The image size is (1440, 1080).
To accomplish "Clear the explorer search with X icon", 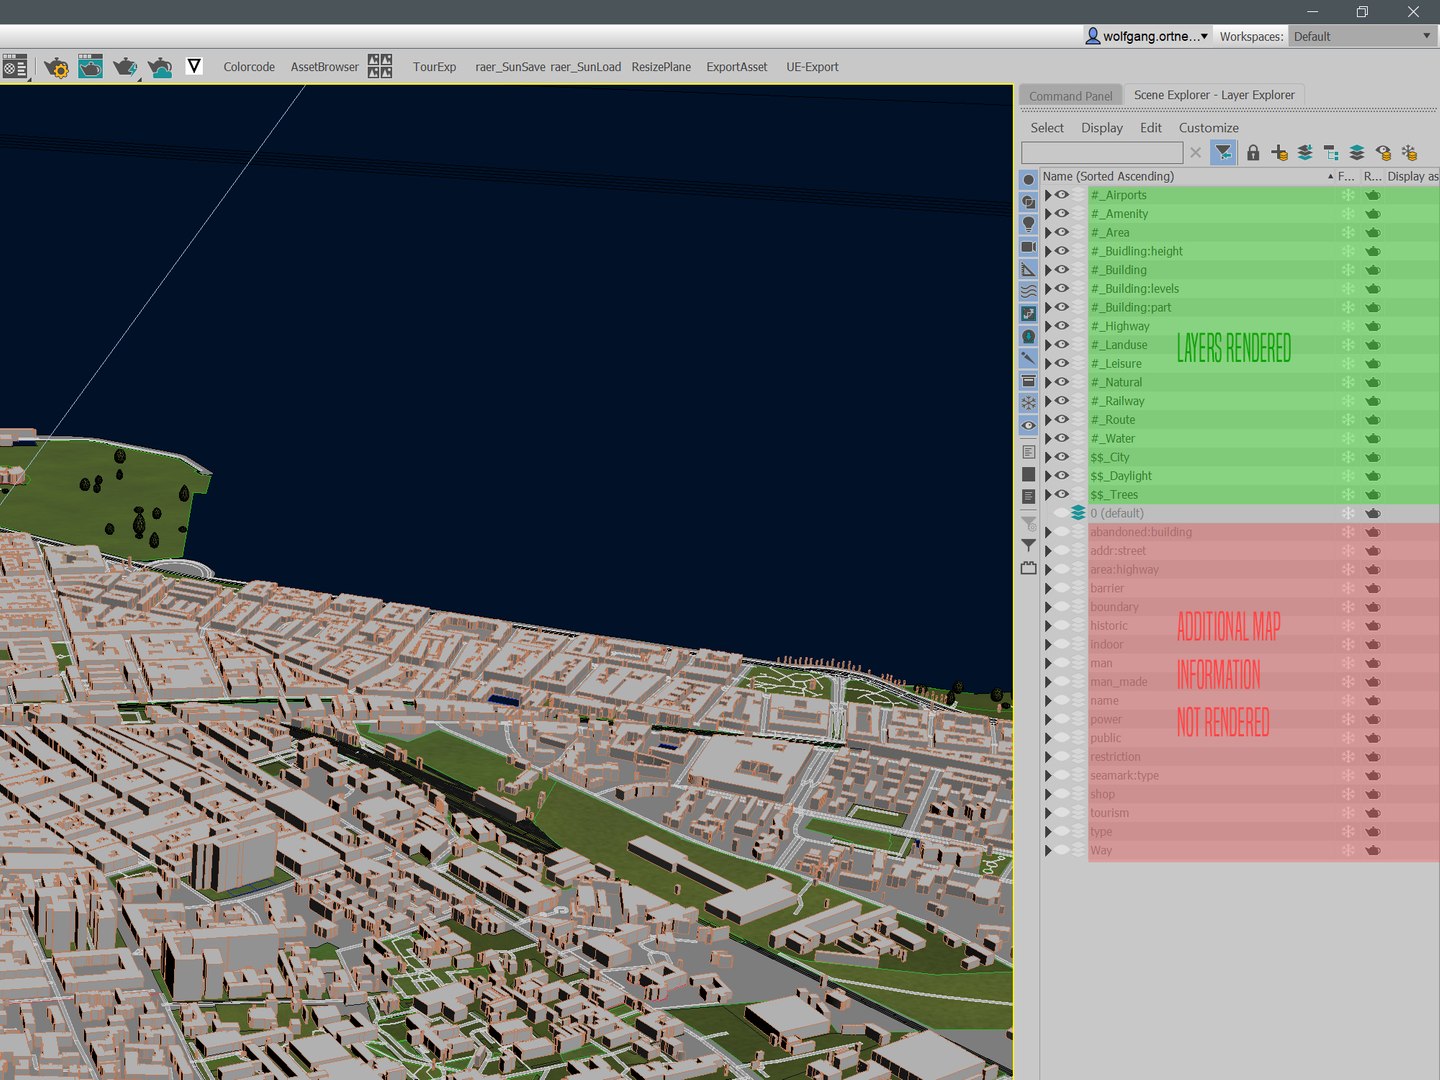I will [1195, 152].
